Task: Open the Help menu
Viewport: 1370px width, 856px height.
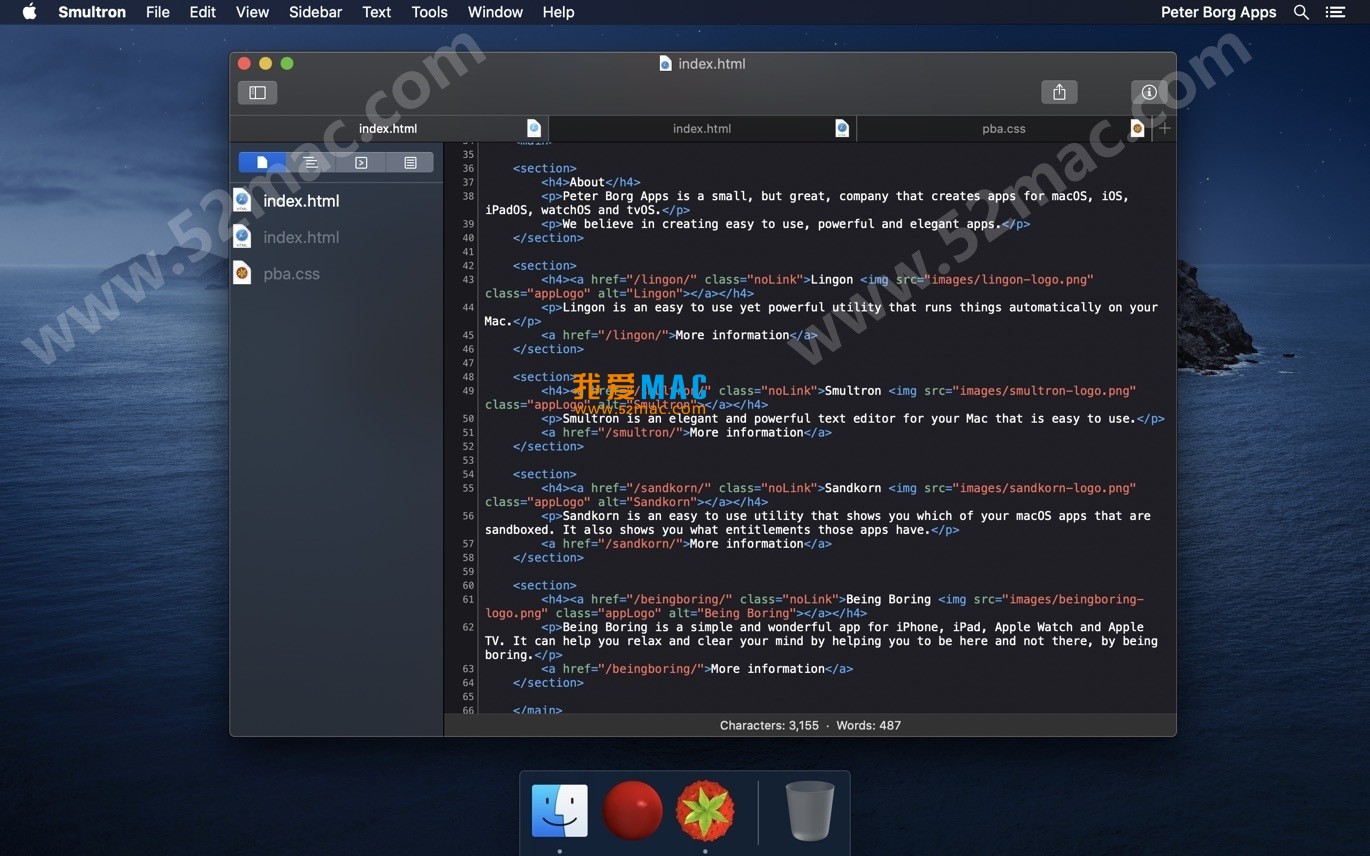Action: coord(558,12)
